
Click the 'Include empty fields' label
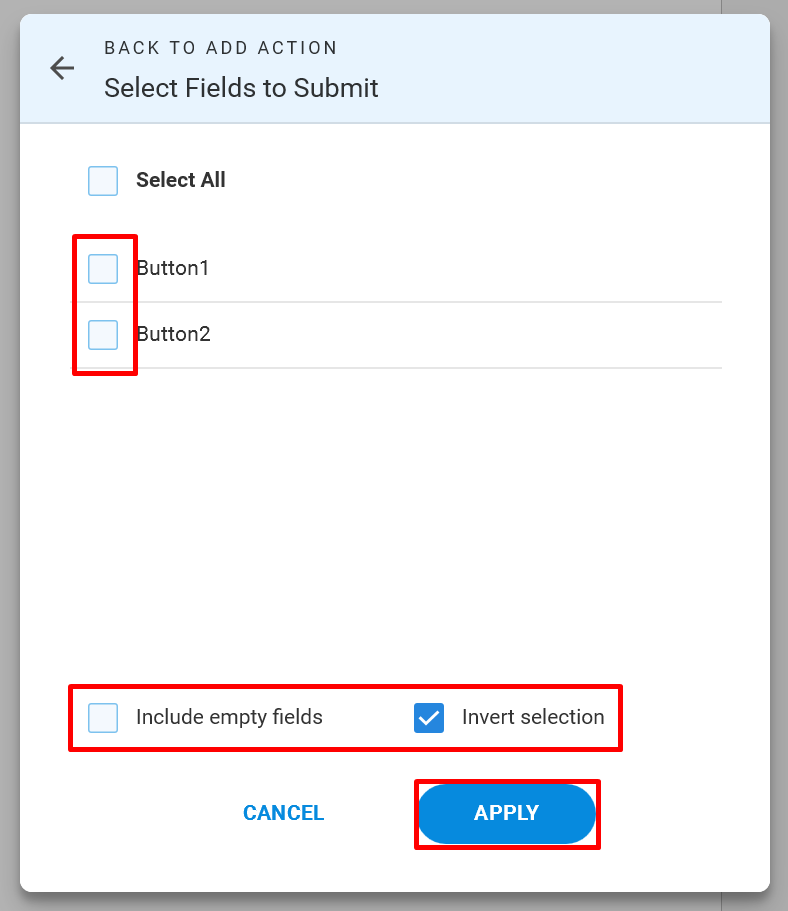[x=229, y=718]
